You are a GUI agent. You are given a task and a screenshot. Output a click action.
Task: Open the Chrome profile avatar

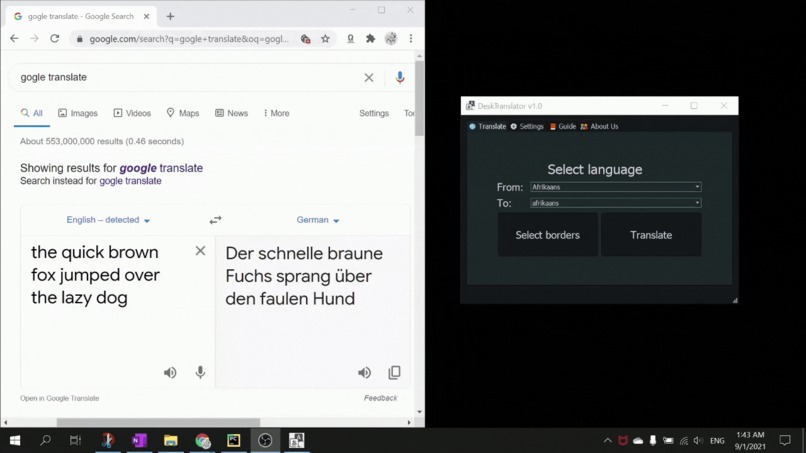391,39
